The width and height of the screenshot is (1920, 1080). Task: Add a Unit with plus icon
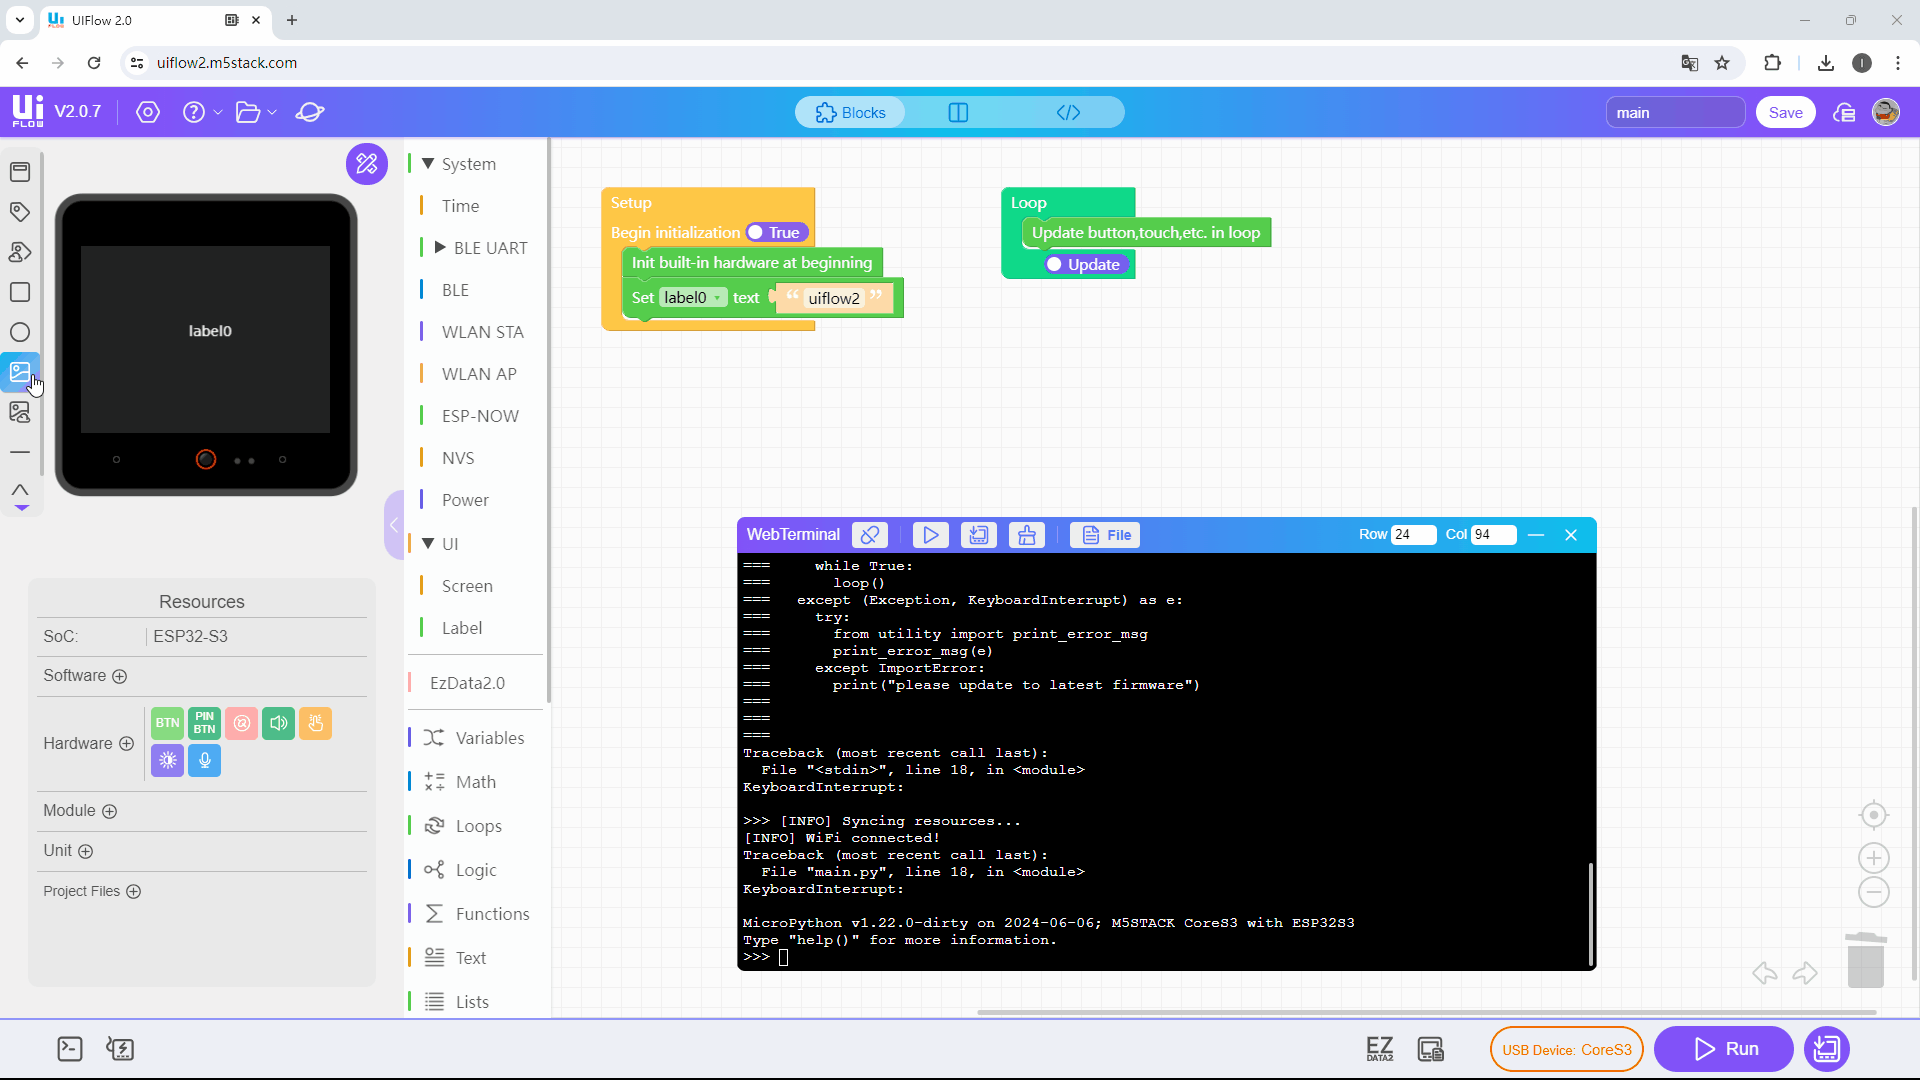(x=86, y=851)
